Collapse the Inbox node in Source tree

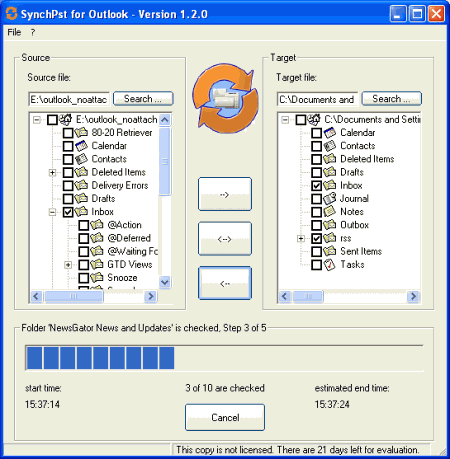(52, 212)
